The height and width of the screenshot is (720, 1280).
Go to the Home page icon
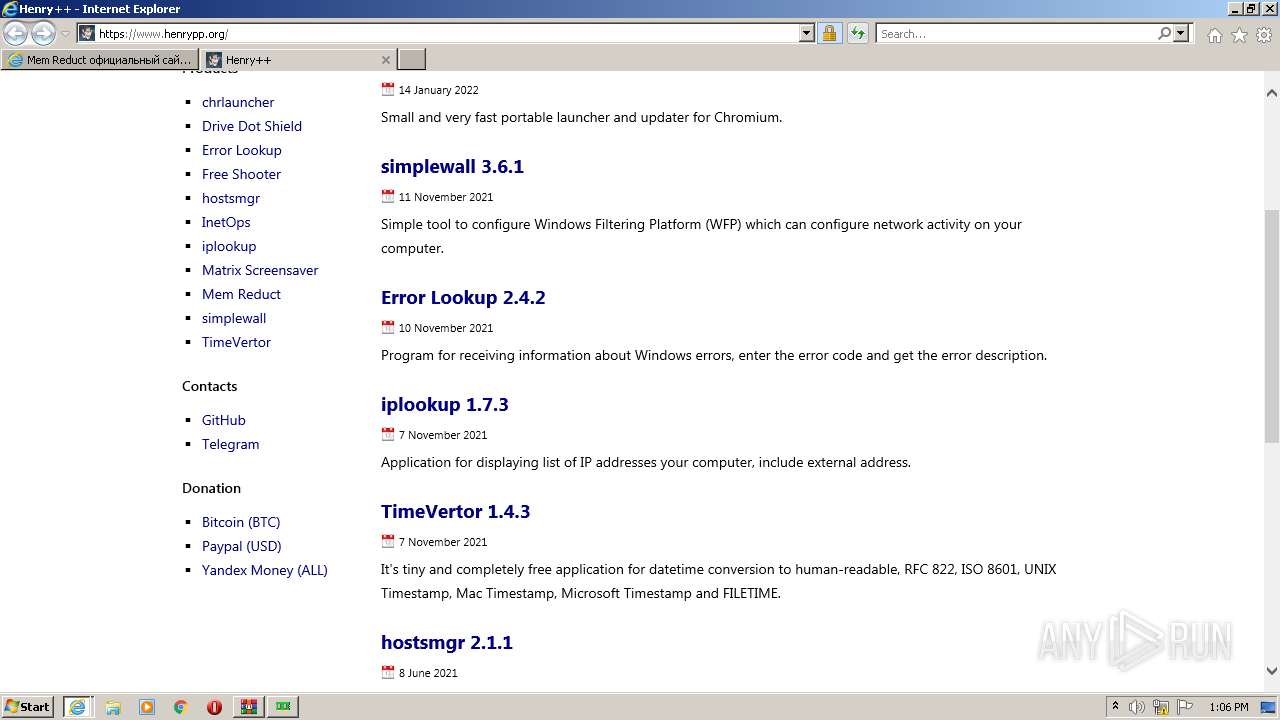pyautogui.click(x=1214, y=35)
